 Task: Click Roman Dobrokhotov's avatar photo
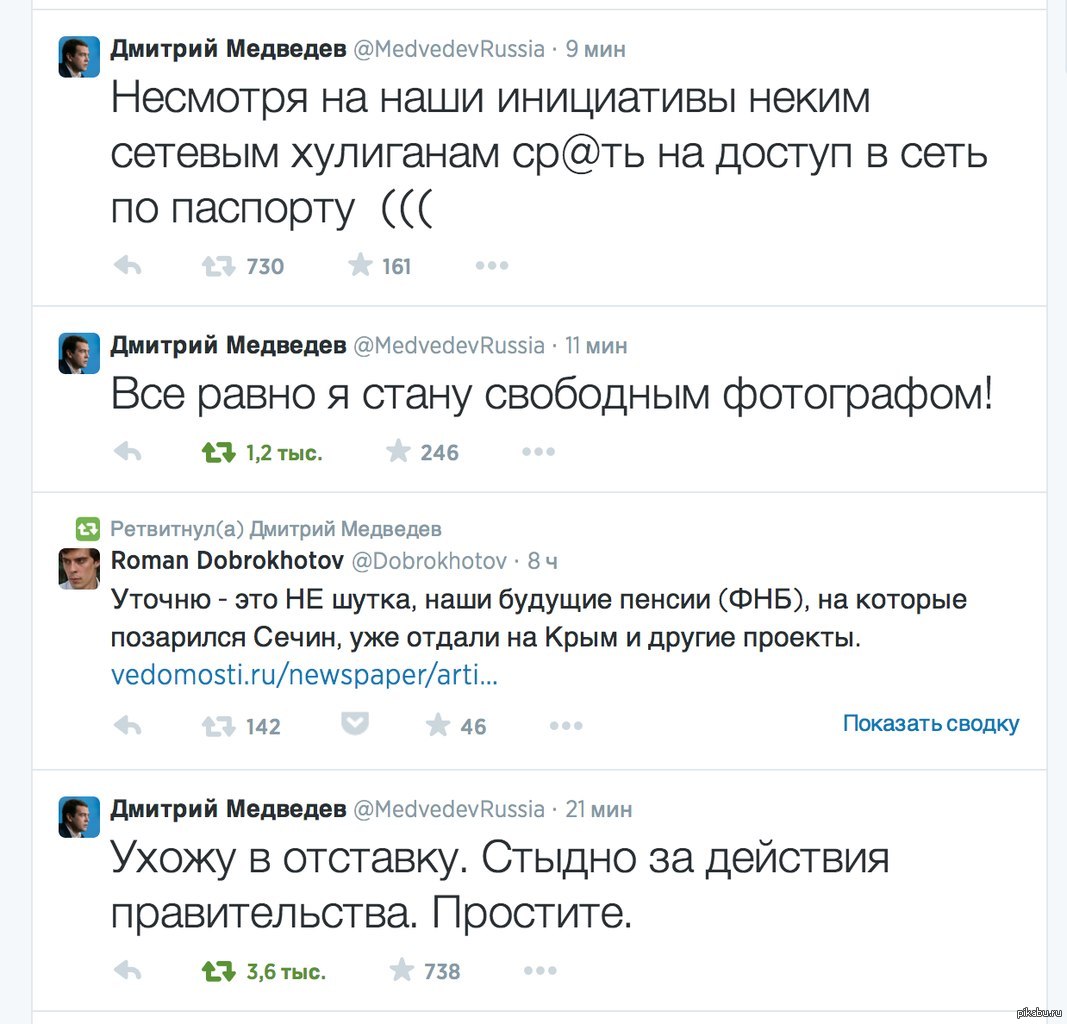(x=79, y=568)
